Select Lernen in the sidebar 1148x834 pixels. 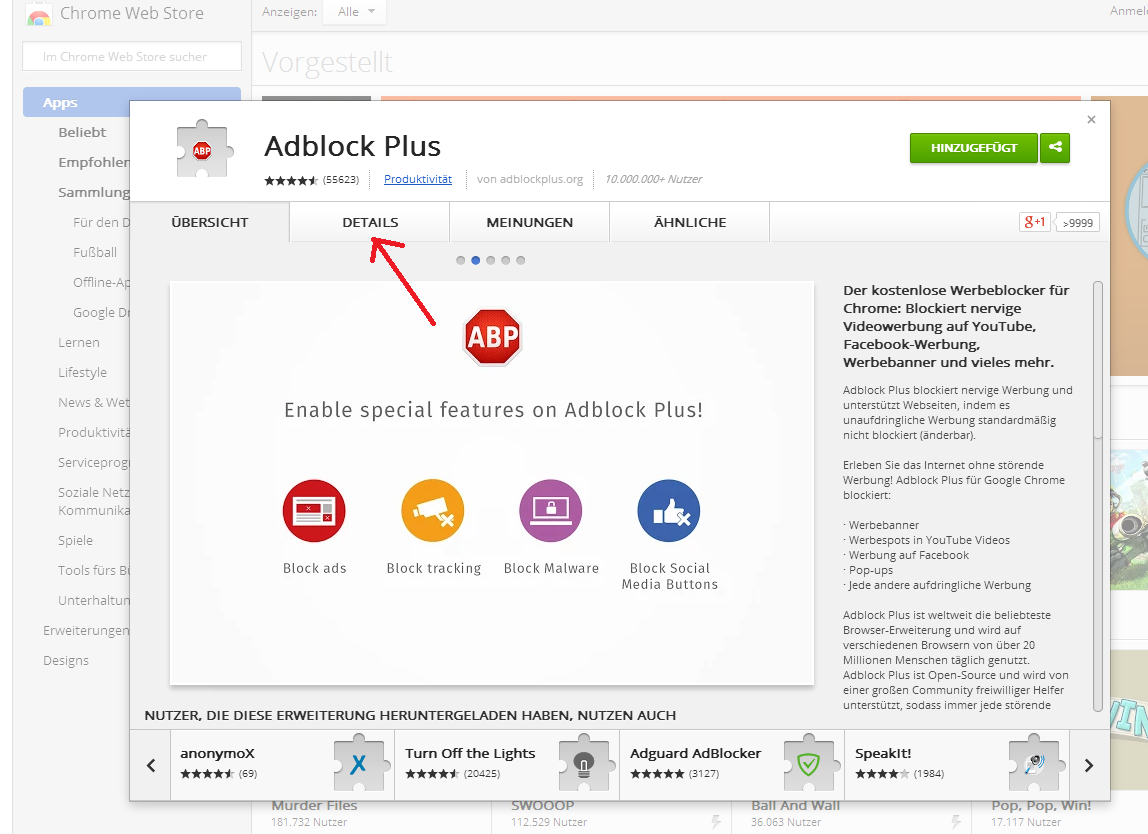(78, 342)
